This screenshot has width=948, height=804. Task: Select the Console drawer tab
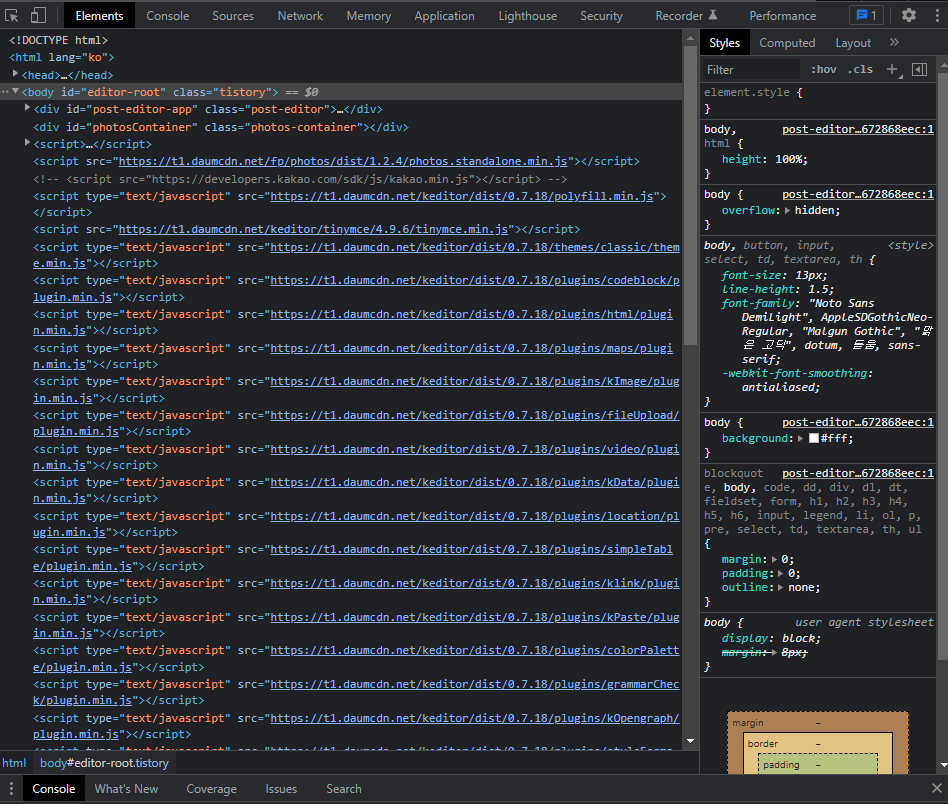54,789
